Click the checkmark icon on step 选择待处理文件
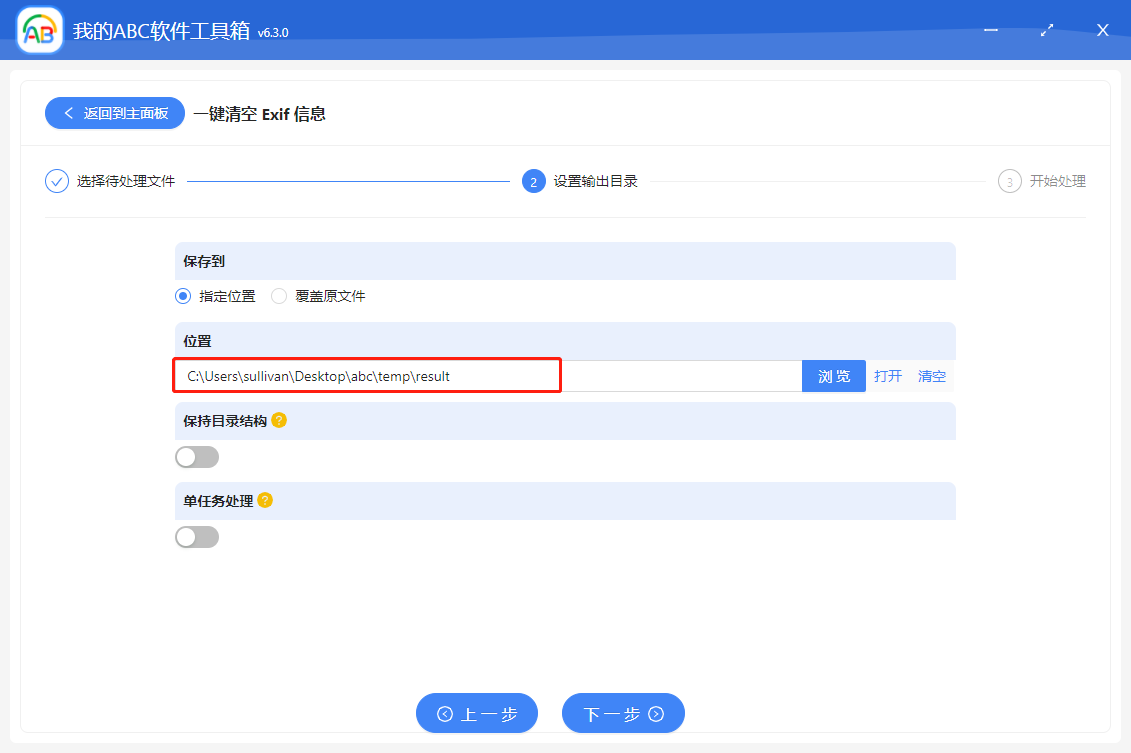Image resolution: width=1131 pixels, height=753 pixels. coord(56,181)
